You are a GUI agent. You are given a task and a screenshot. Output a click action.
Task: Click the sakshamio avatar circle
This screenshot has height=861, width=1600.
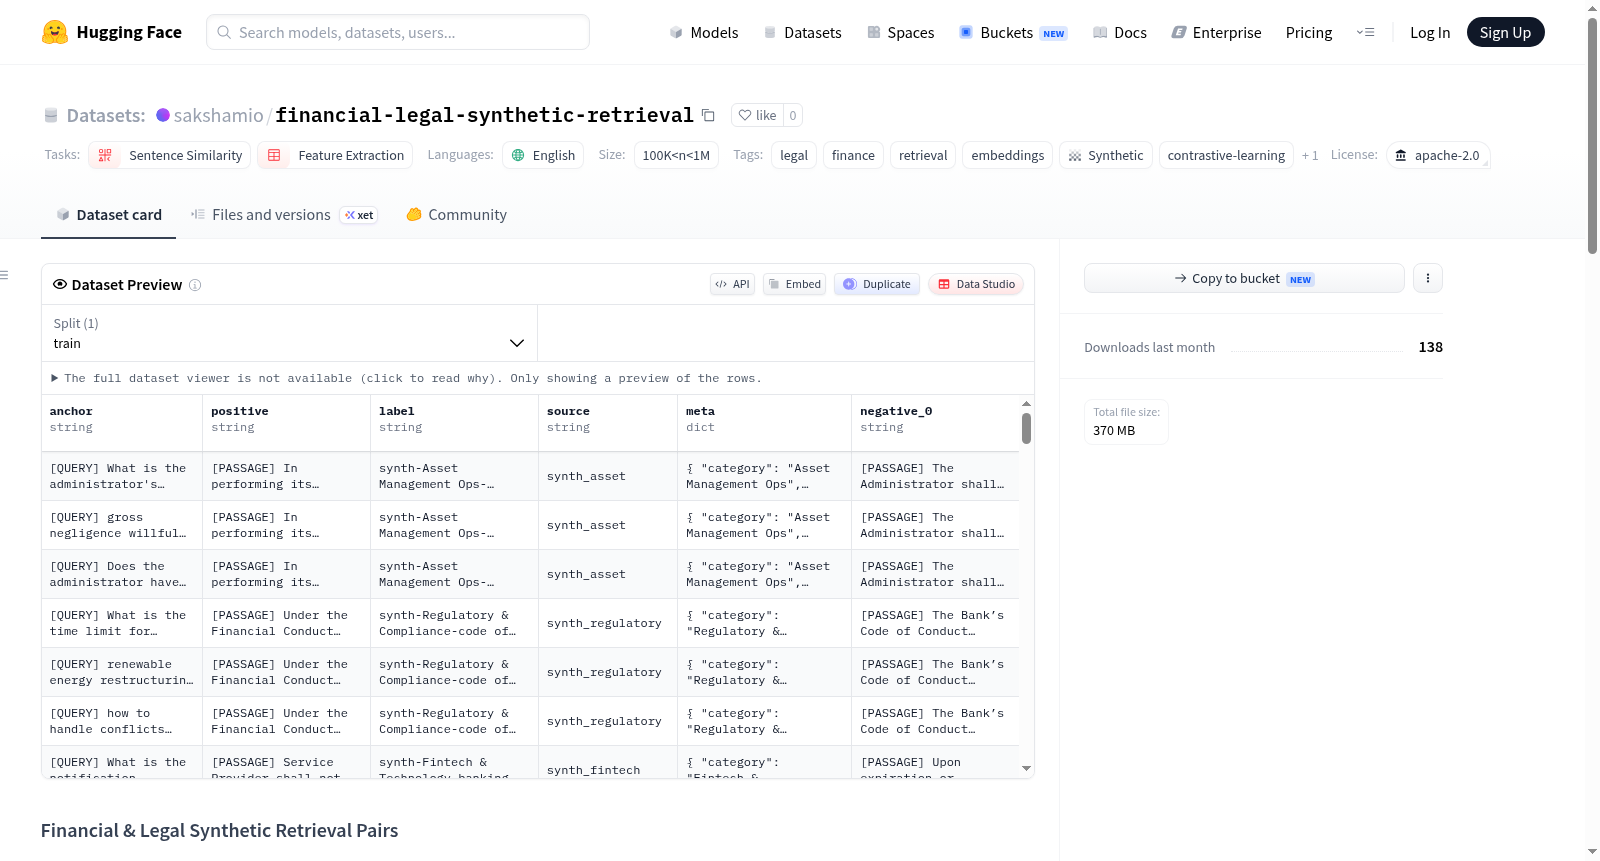coord(163,115)
